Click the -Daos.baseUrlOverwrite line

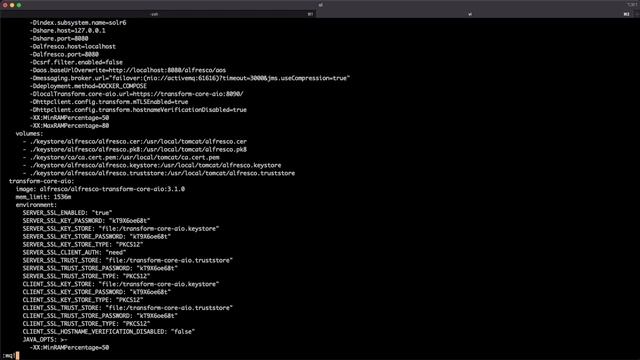pos(128,70)
